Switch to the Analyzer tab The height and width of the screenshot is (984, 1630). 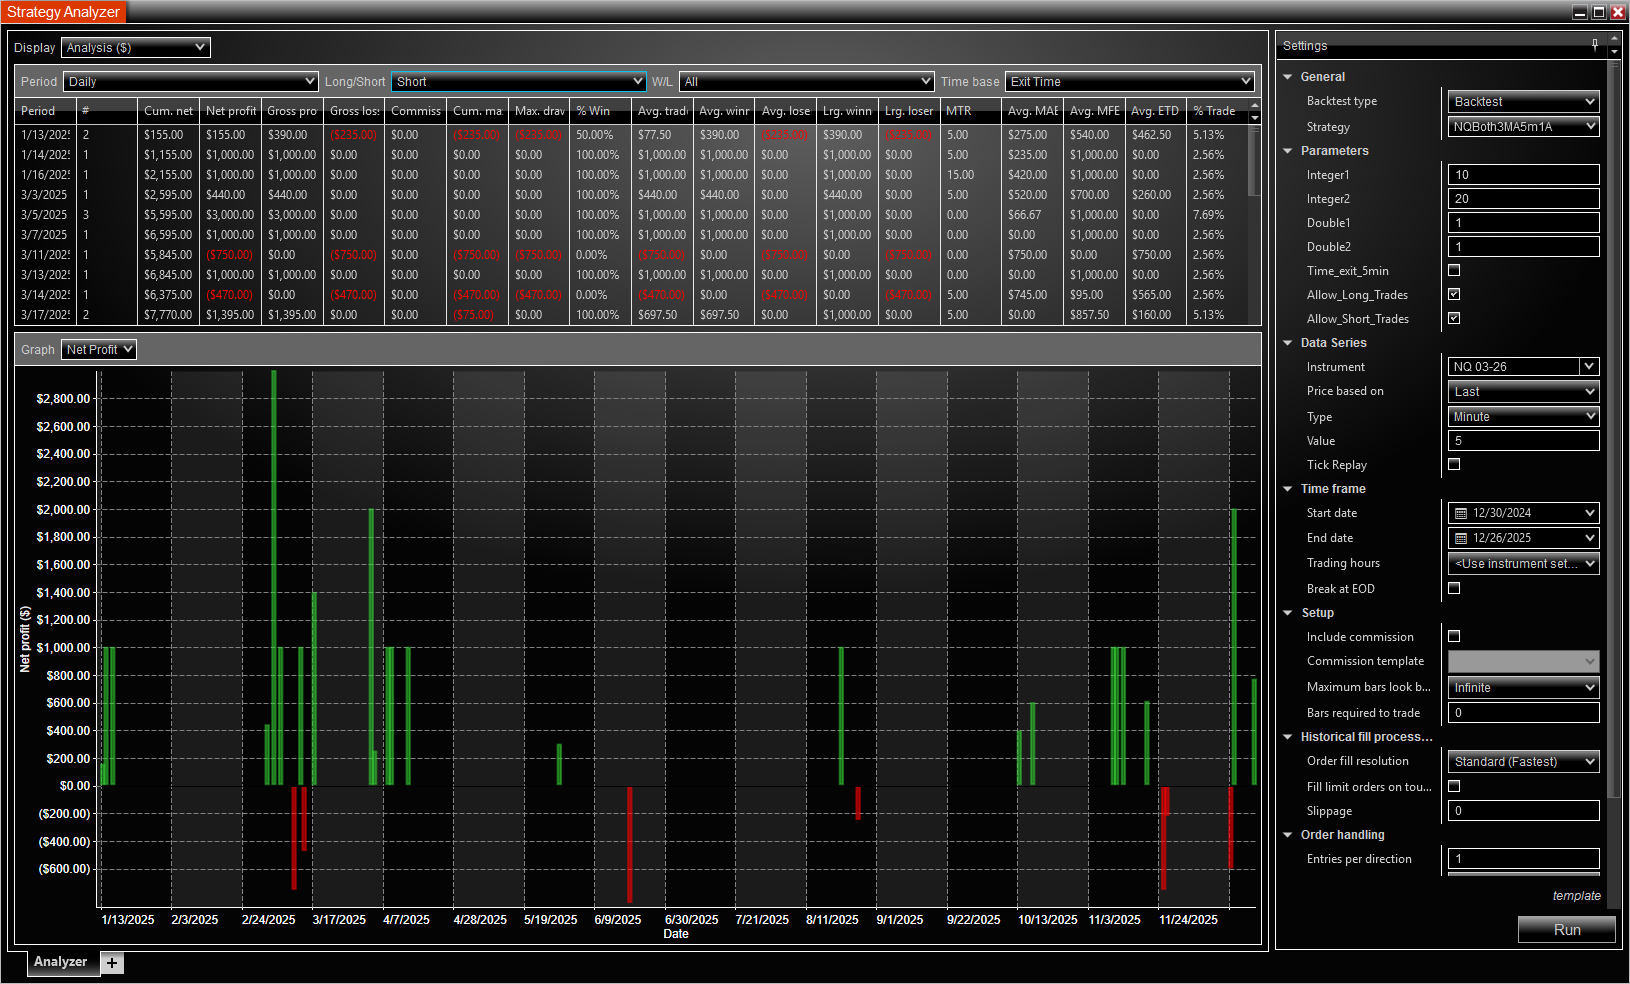click(60, 962)
